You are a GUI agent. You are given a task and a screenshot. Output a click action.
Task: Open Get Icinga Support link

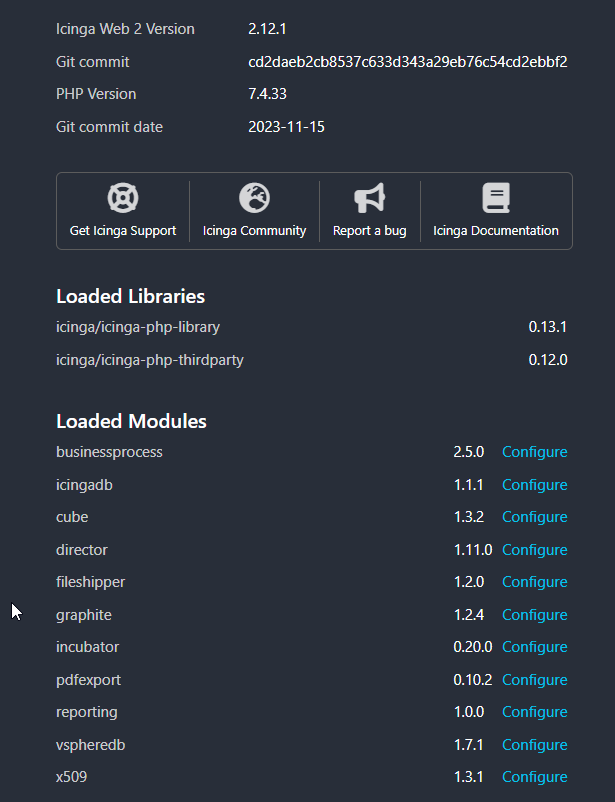point(123,231)
